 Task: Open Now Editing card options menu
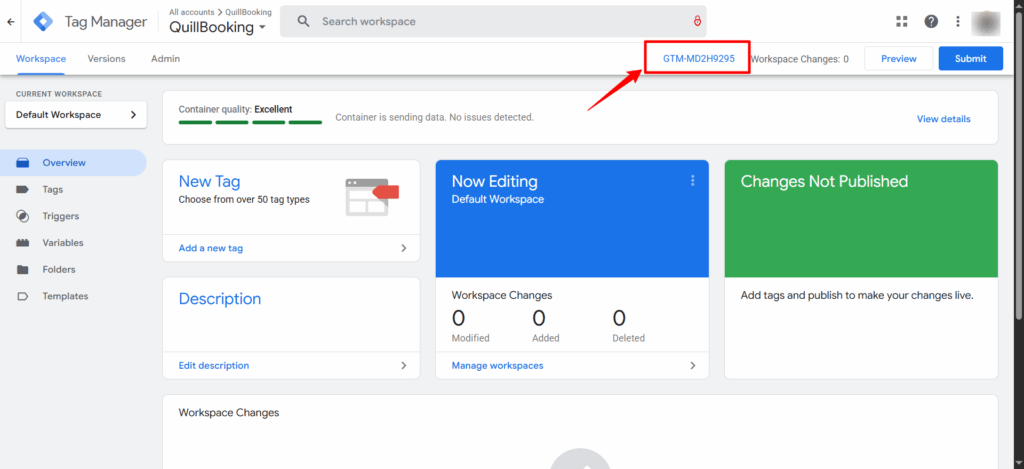692,181
